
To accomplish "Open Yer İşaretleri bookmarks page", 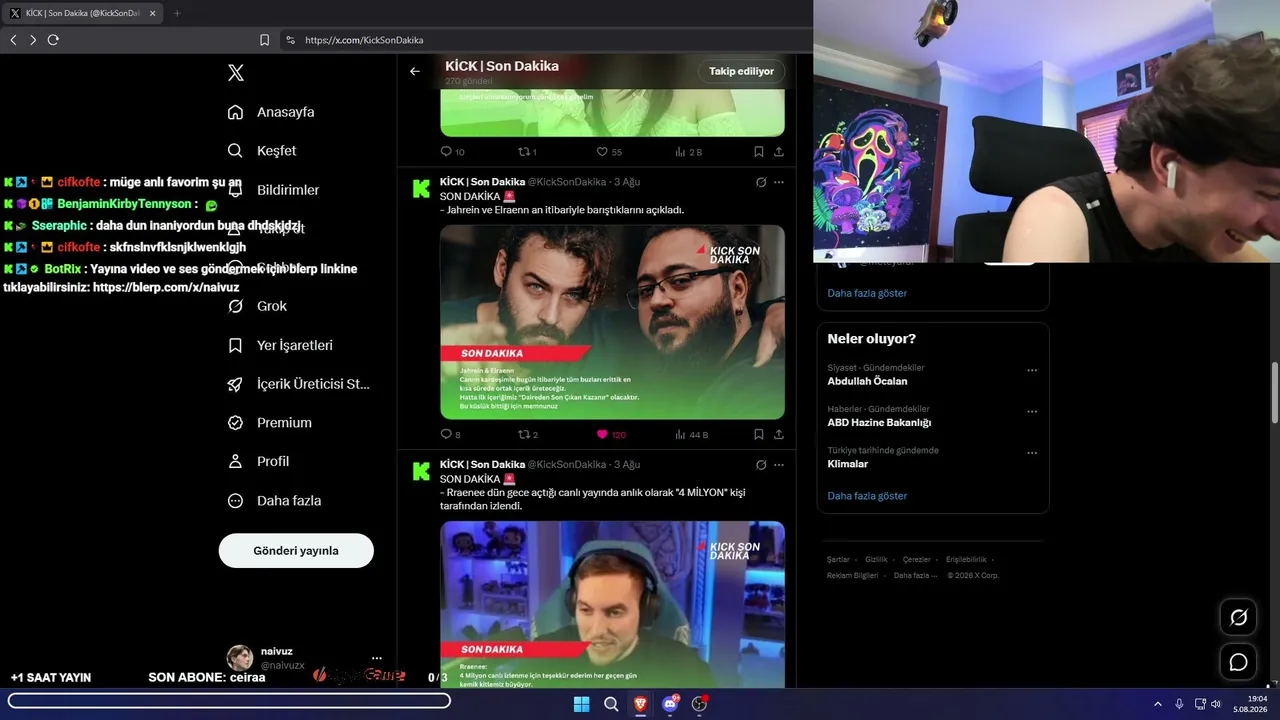I will click(x=280, y=345).
